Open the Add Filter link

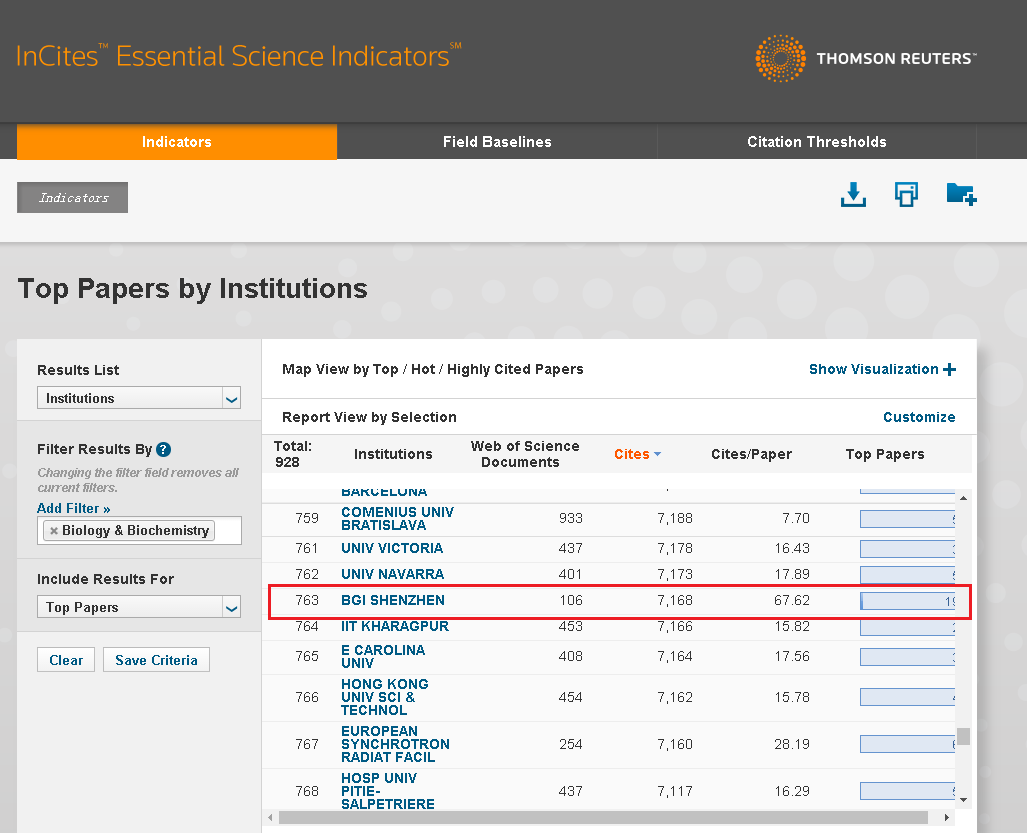[73, 508]
